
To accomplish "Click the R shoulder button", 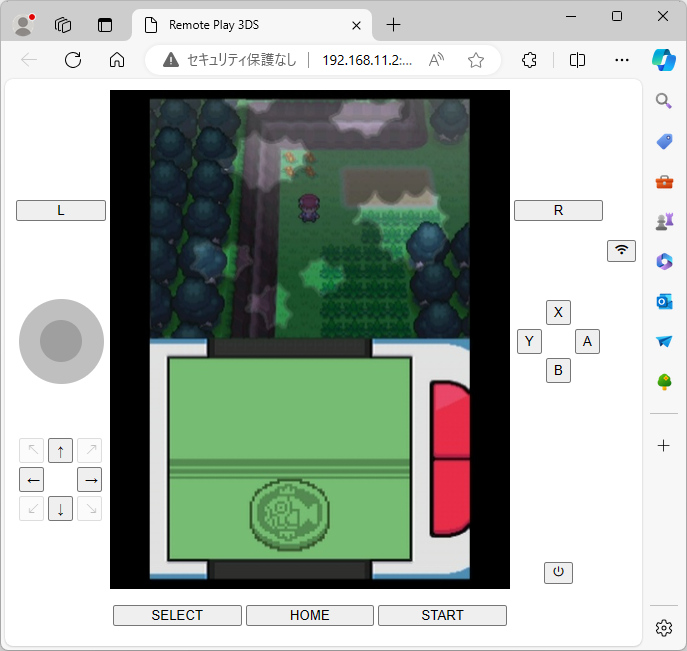I will [558, 210].
